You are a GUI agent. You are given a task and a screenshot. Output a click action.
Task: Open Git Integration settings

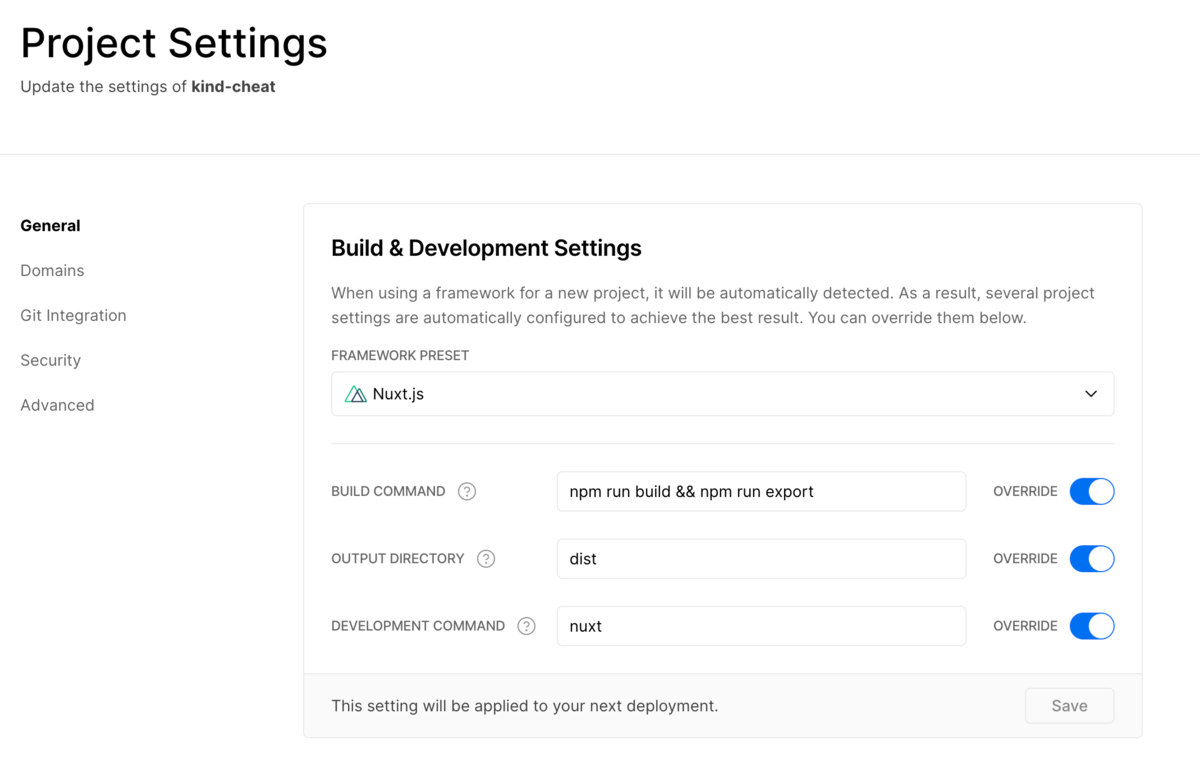[x=73, y=316]
